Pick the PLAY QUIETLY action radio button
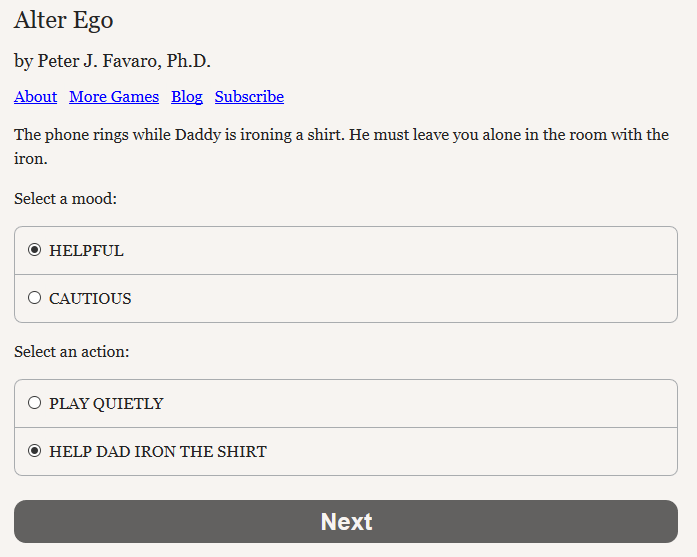This screenshot has width=697, height=557. pyautogui.click(x=34, y=403)
